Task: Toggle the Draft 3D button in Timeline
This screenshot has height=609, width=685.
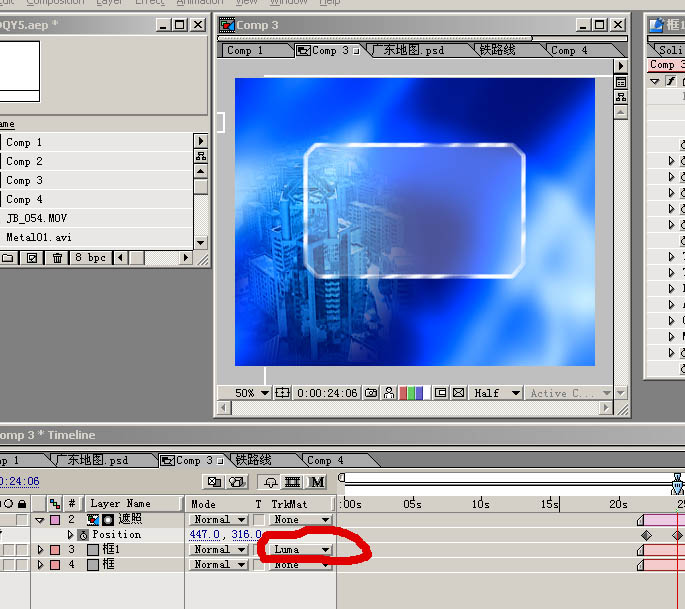Action: 237,482
